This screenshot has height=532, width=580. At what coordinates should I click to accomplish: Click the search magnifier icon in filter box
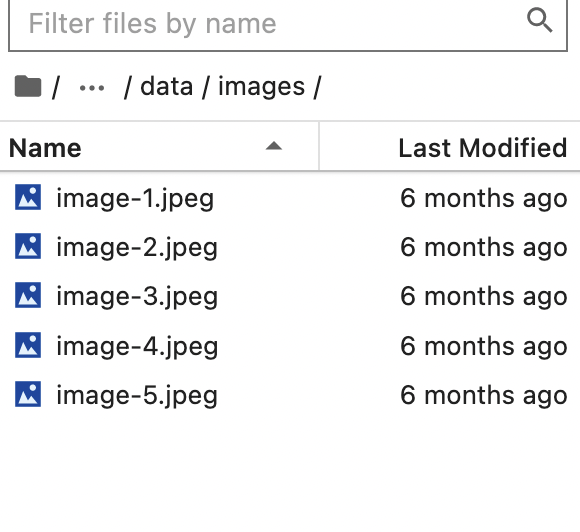[x=540, y=21]
